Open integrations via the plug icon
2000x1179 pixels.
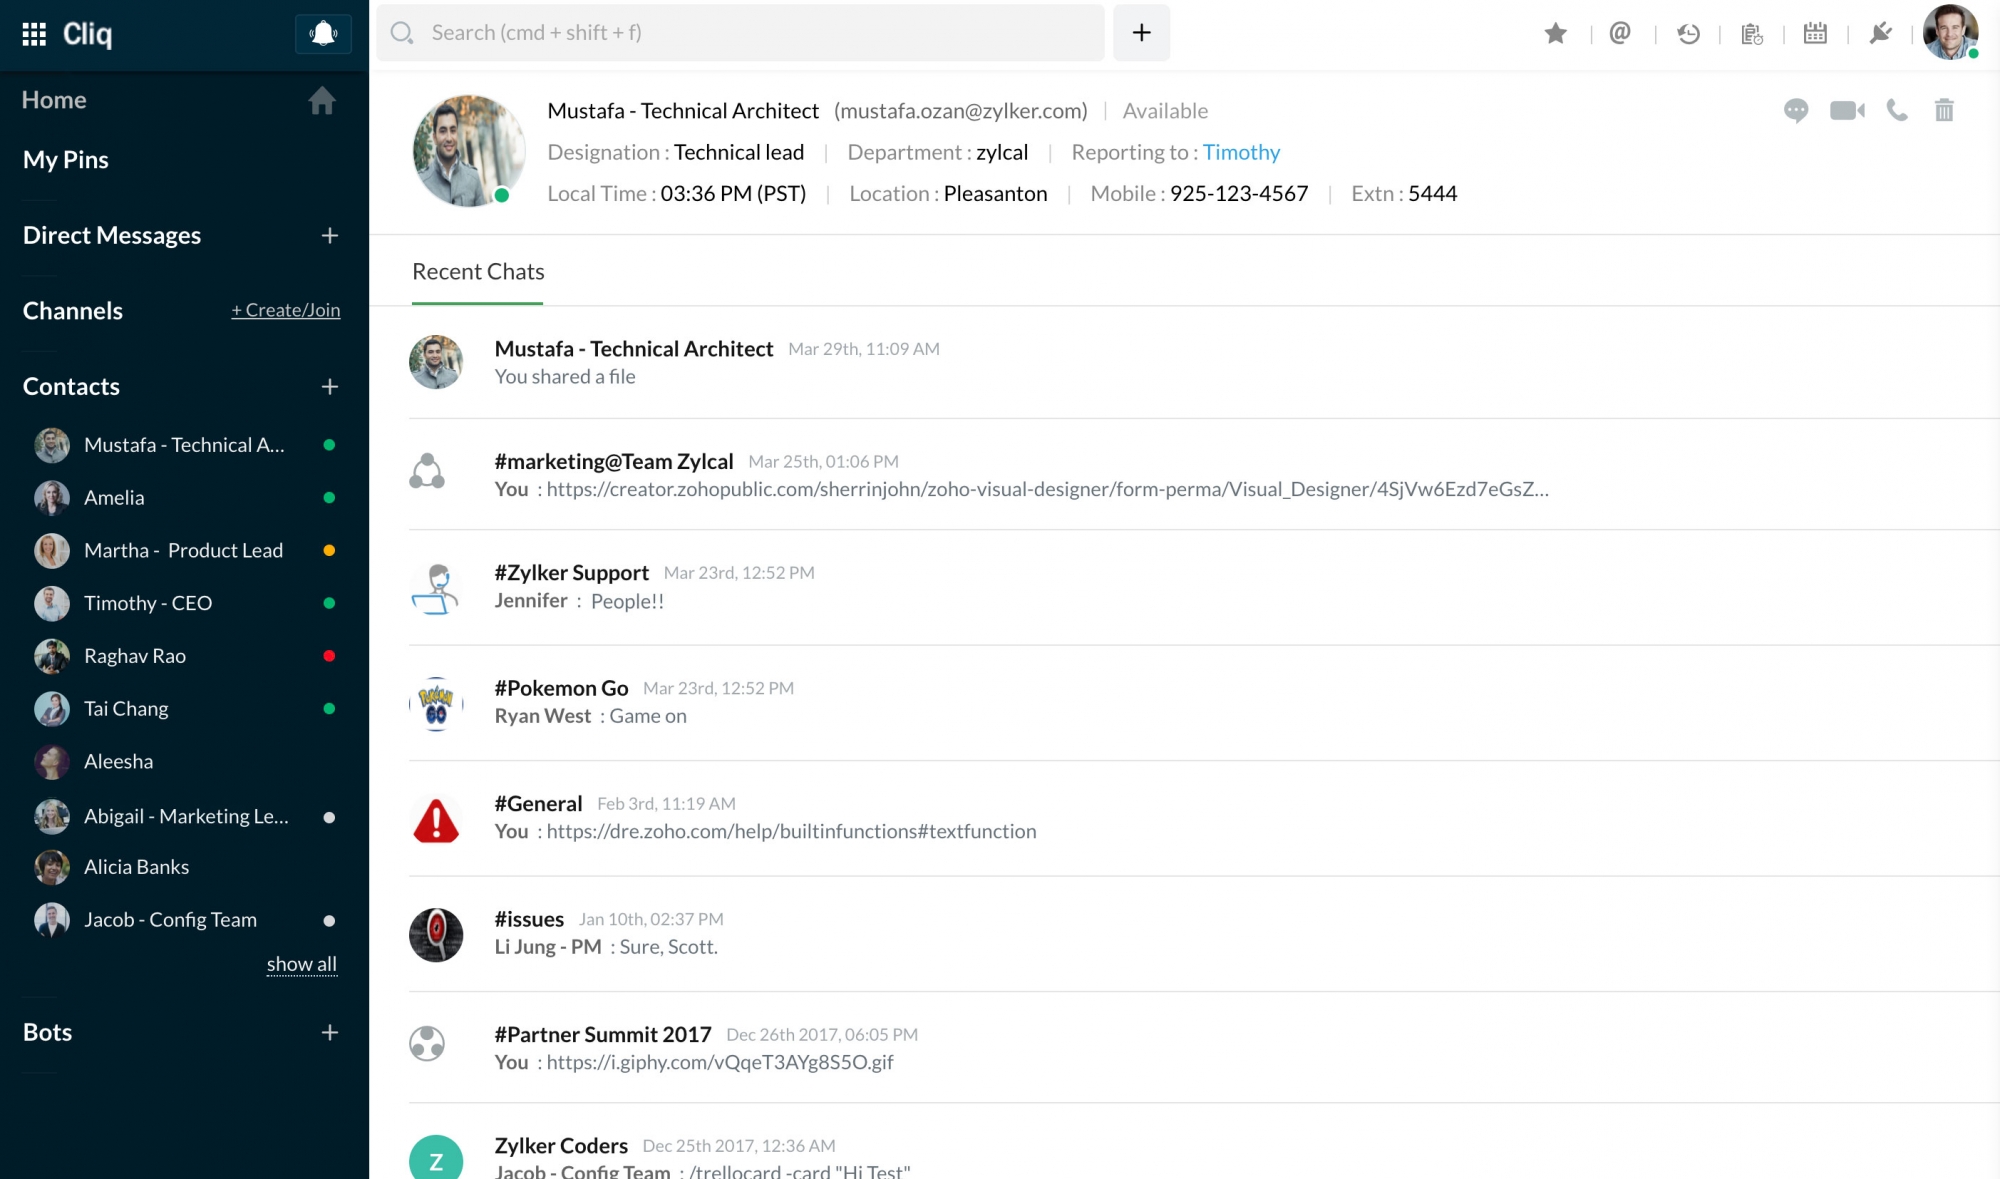(x=1881, y=33)
